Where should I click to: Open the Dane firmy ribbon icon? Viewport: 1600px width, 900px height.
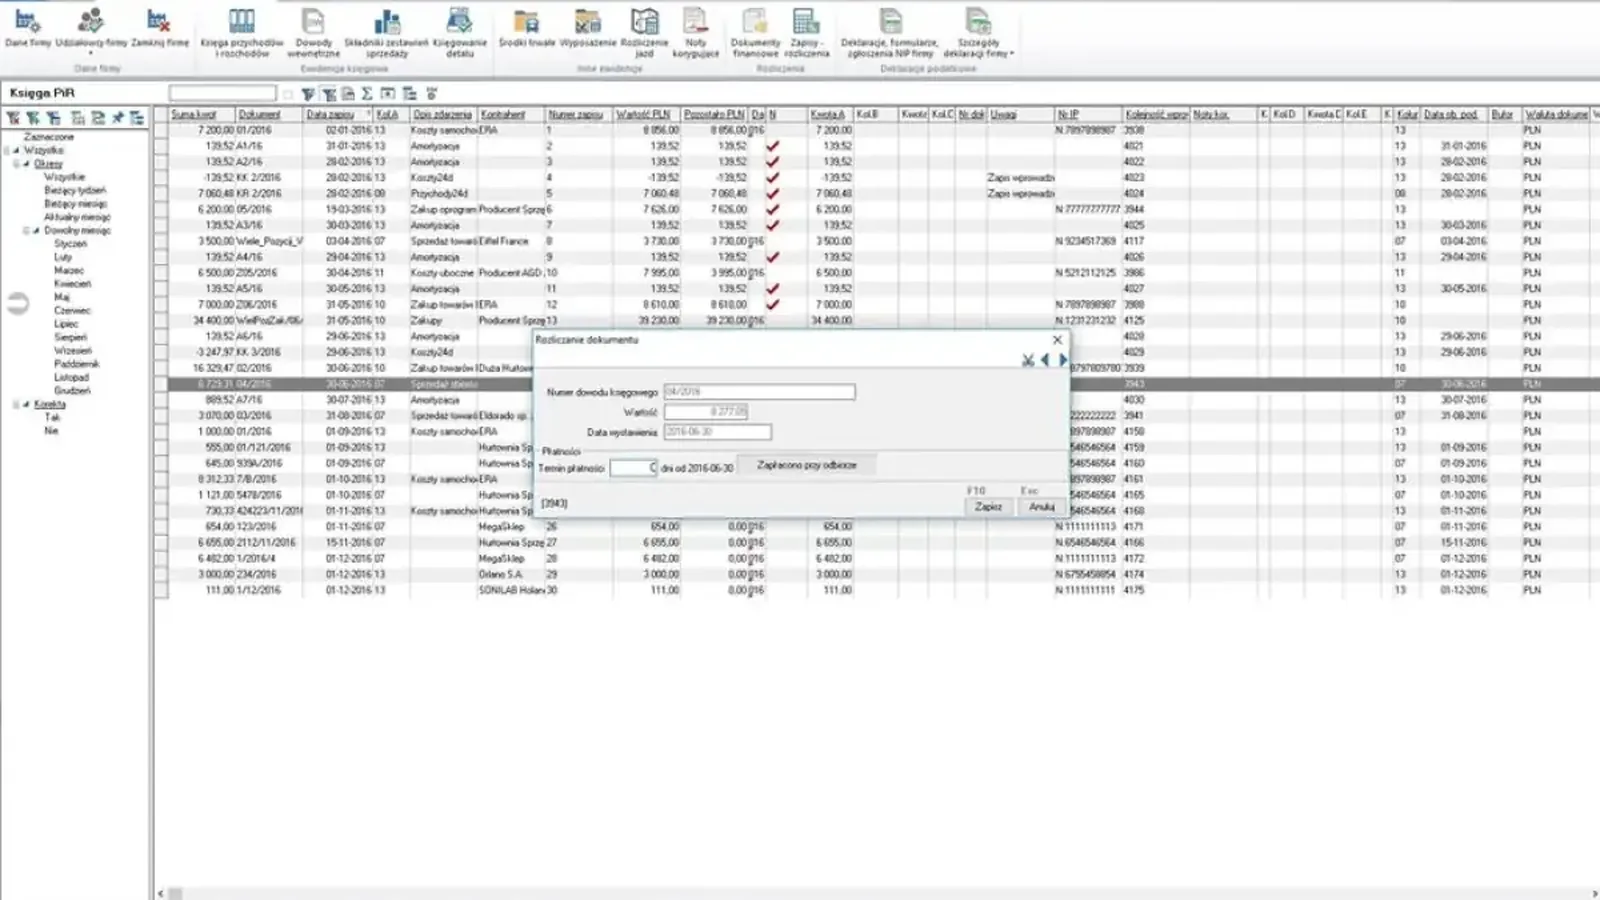click(27, 28)
